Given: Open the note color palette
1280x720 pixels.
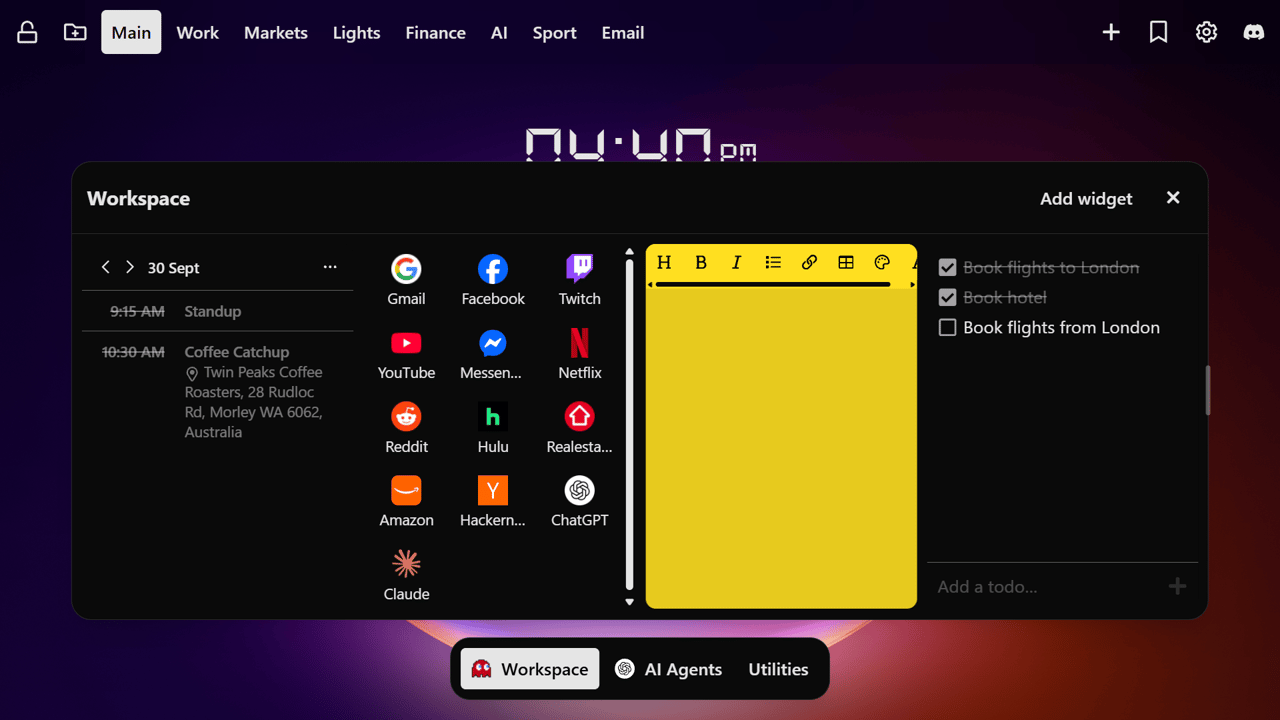Looking at the screenshot, I should tap(882, 262).
